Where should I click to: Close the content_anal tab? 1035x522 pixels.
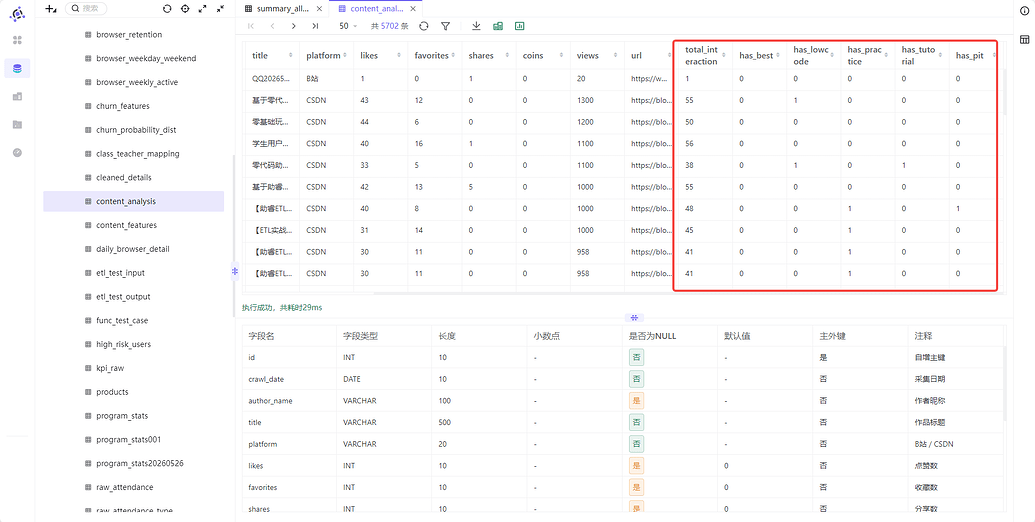click(413, 9)
